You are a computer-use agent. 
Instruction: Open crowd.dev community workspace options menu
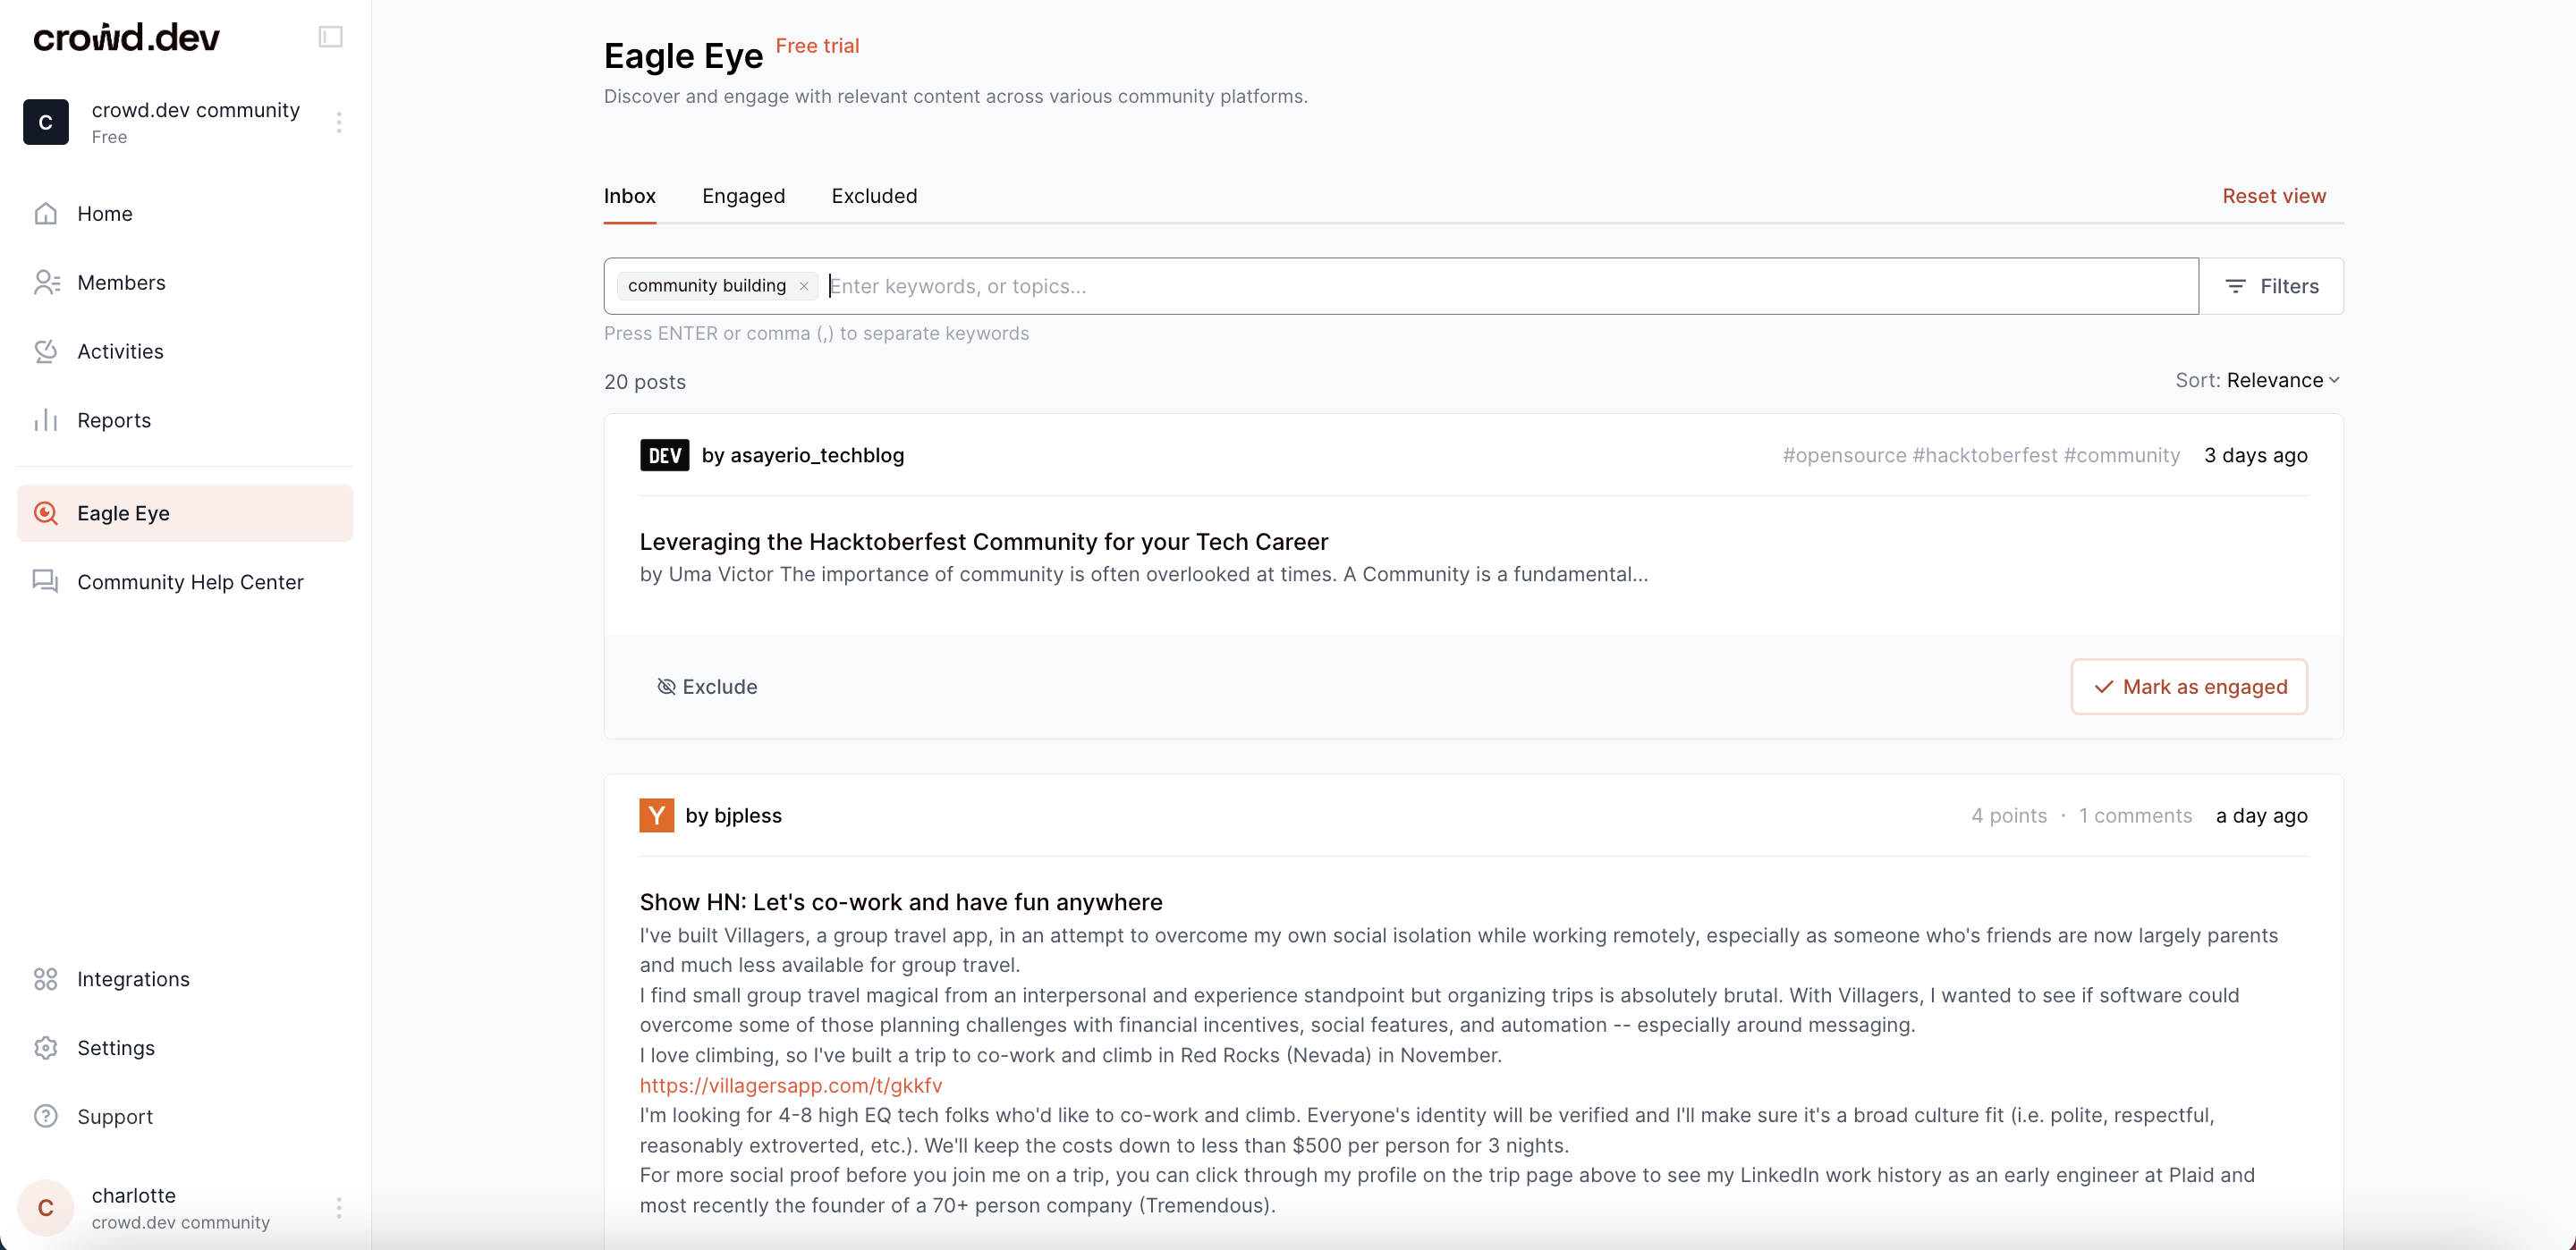coord(339,122)
